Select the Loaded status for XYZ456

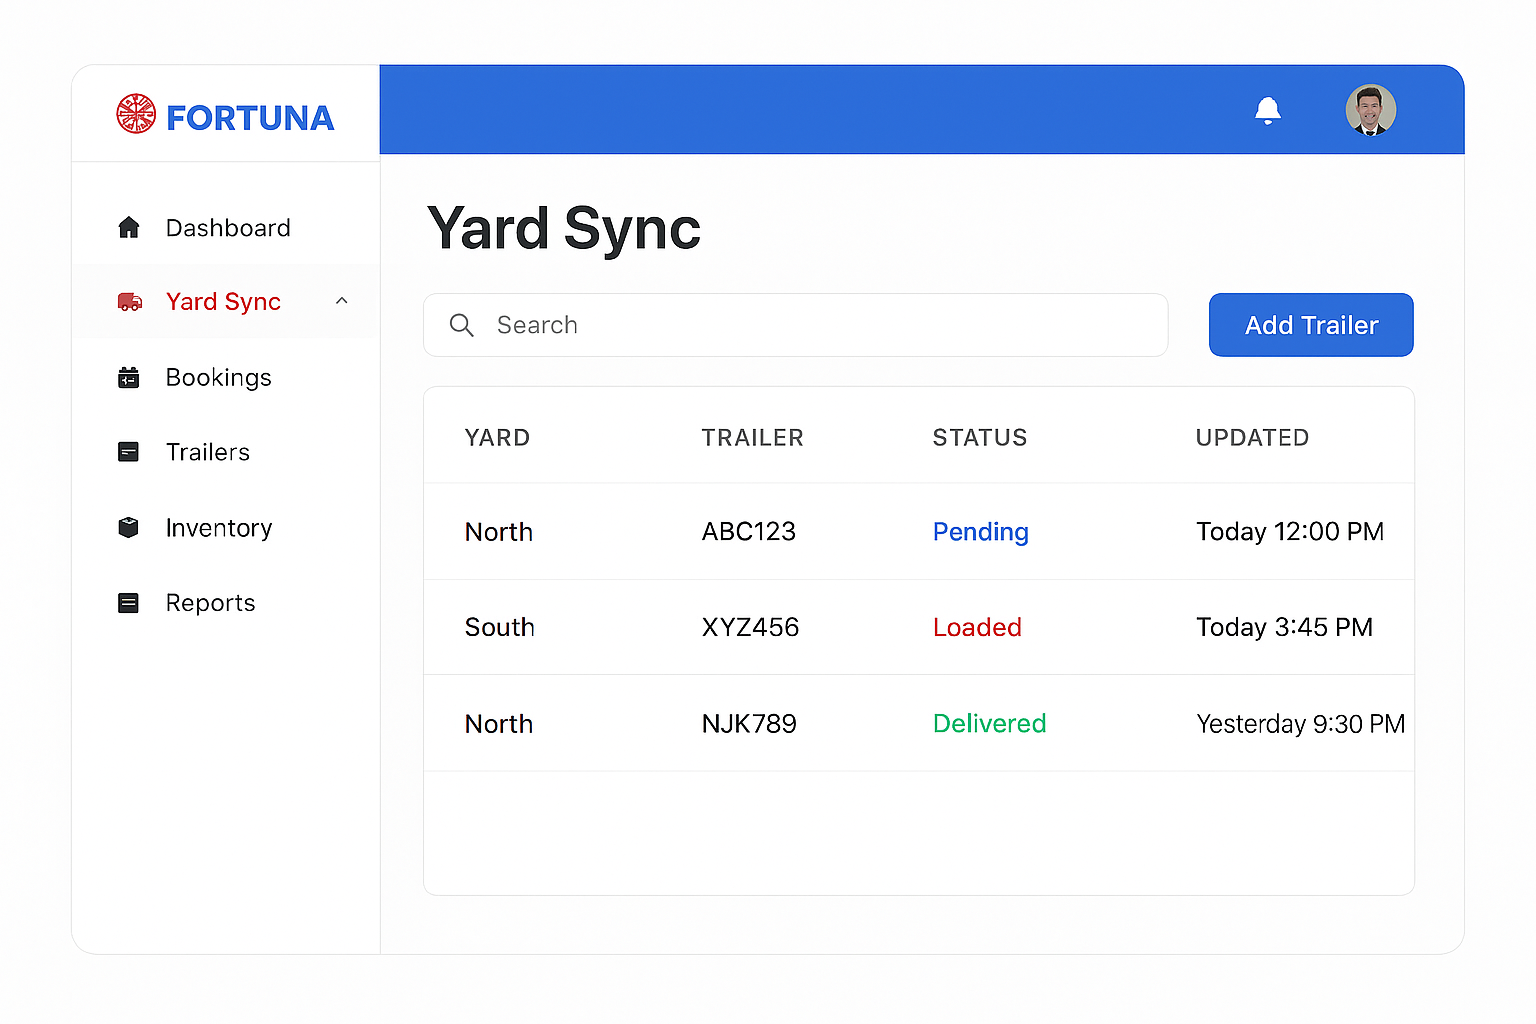[x=977, y=627]
